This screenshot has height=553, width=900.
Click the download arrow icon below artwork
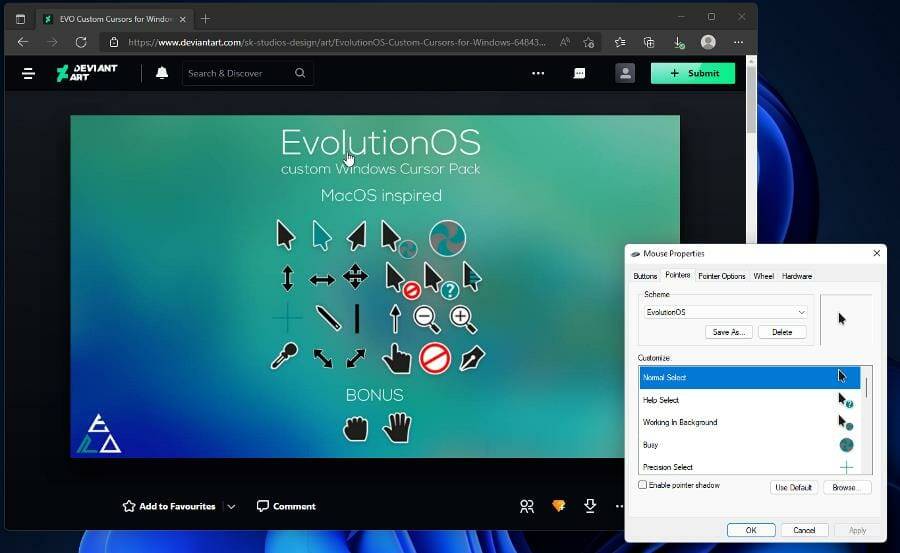[590, 506]
